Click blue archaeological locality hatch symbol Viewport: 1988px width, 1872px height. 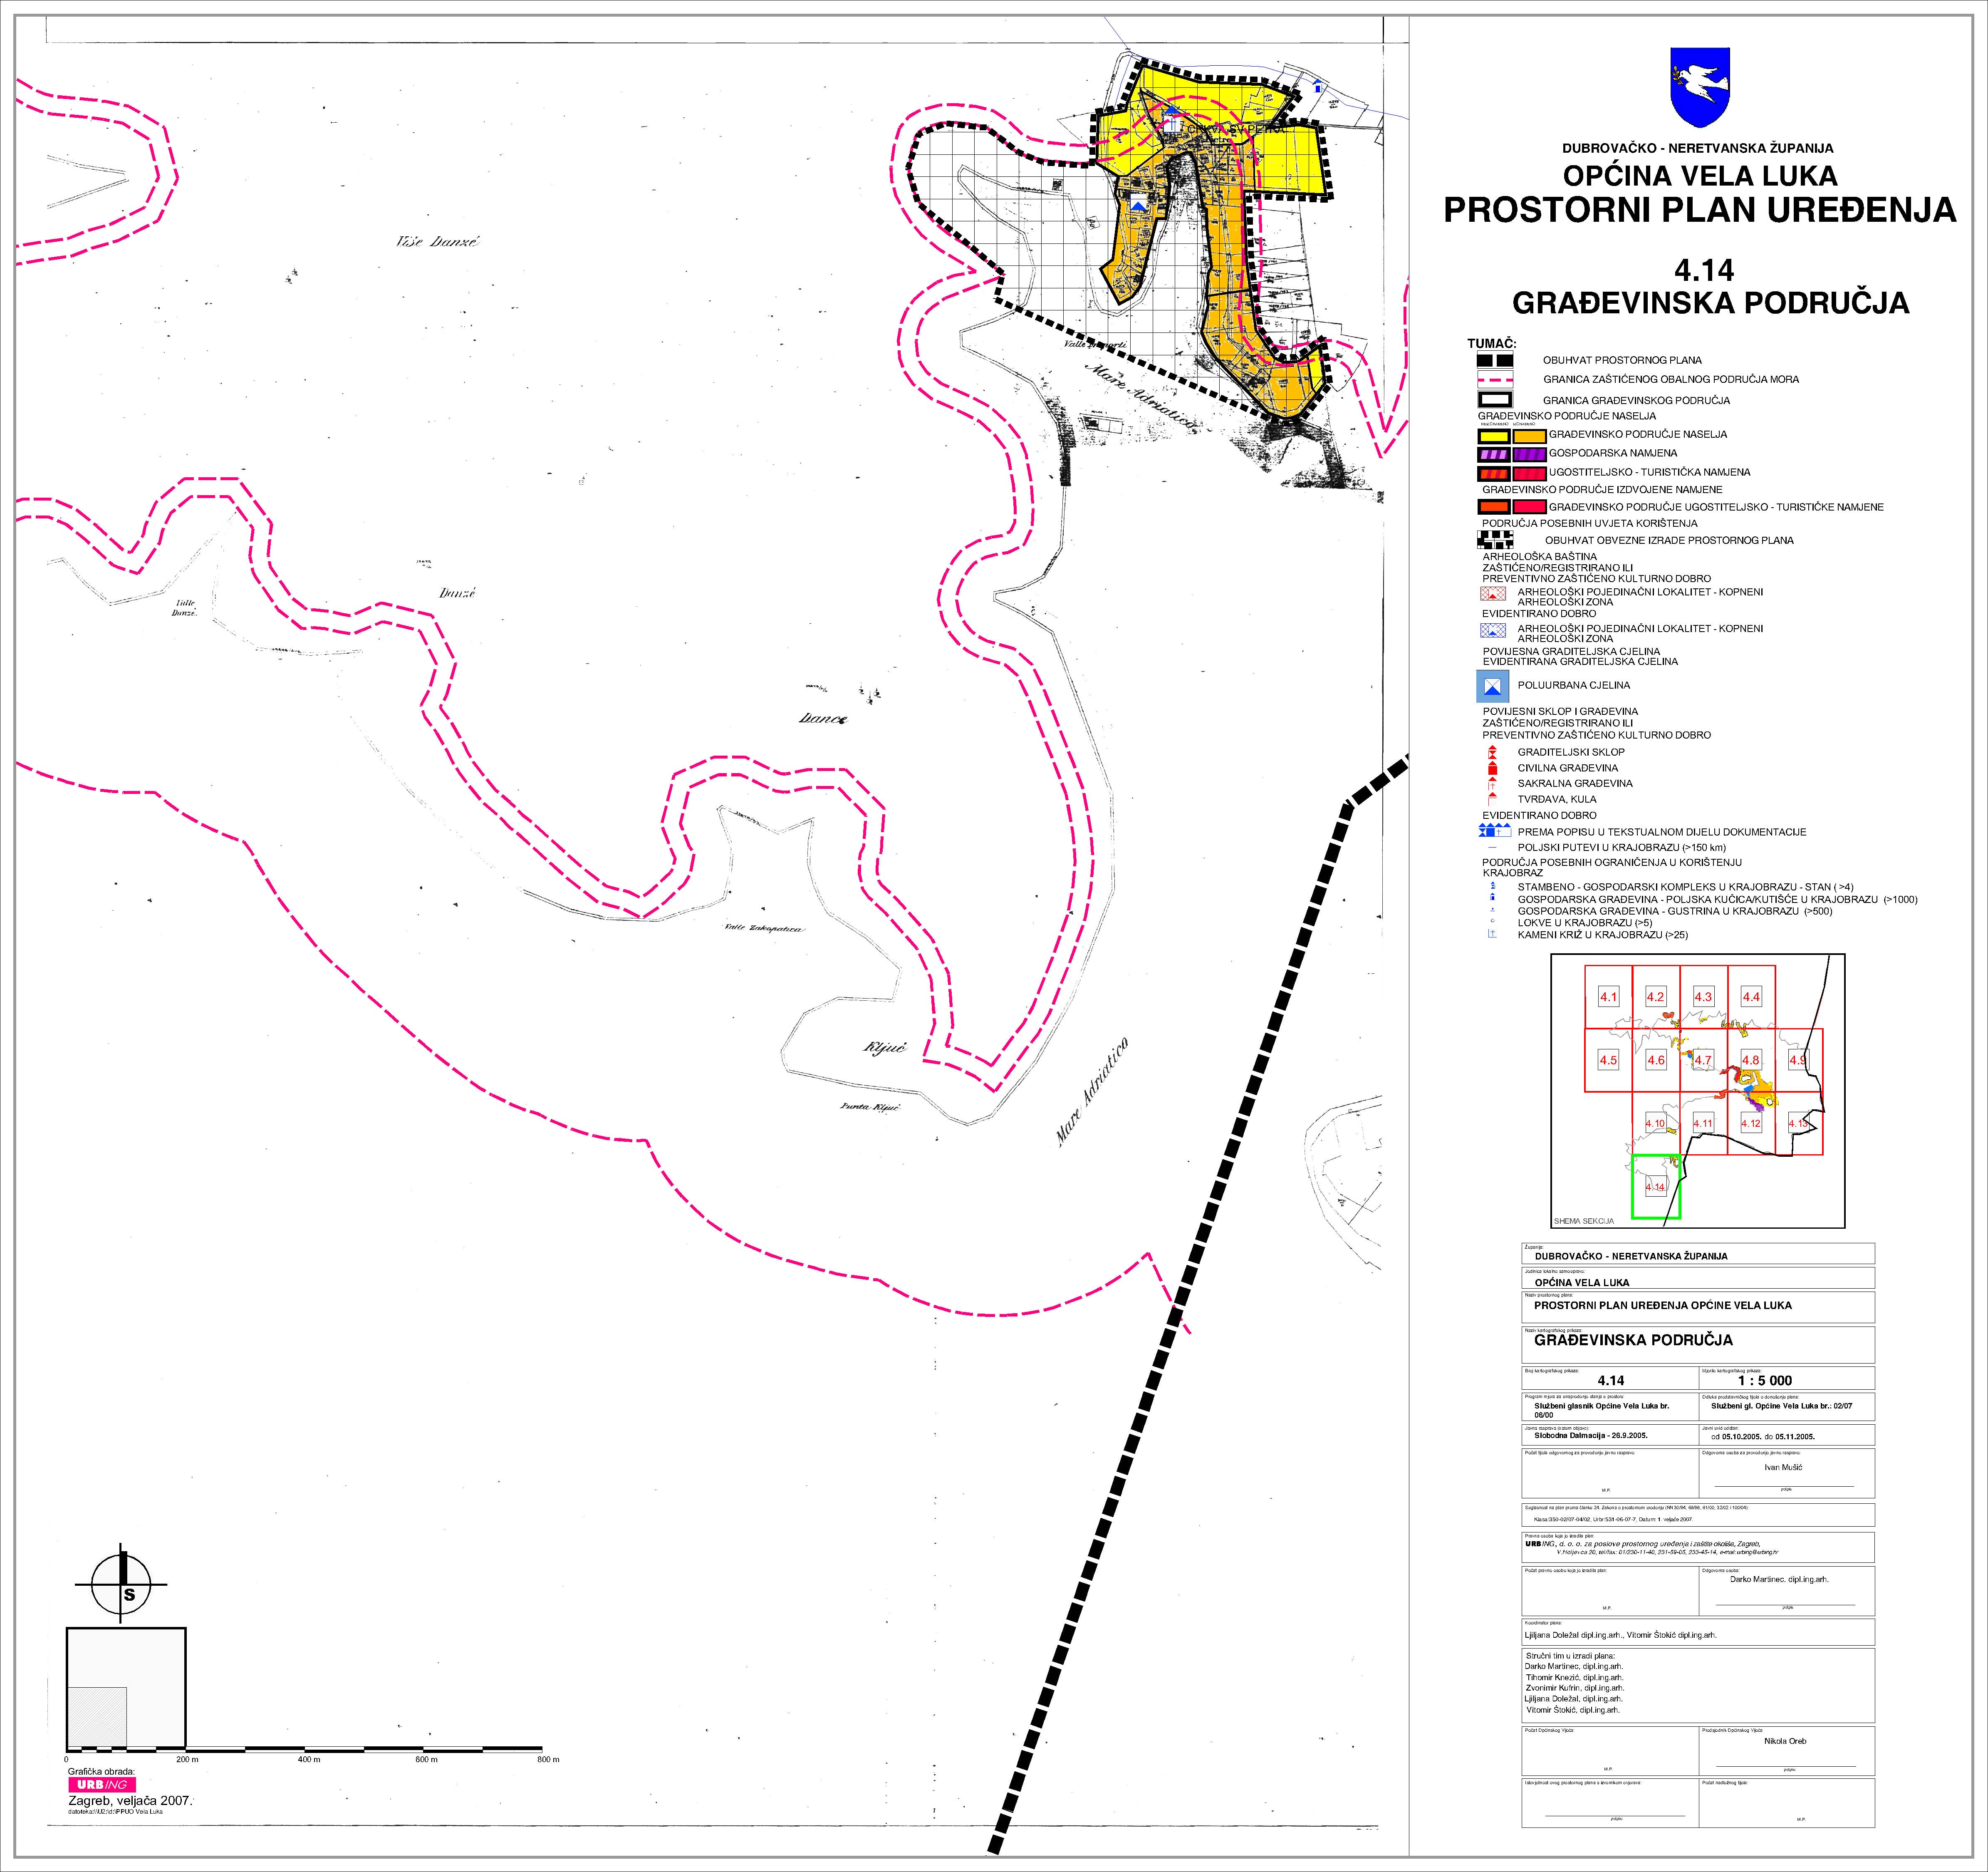(1492, 630)
